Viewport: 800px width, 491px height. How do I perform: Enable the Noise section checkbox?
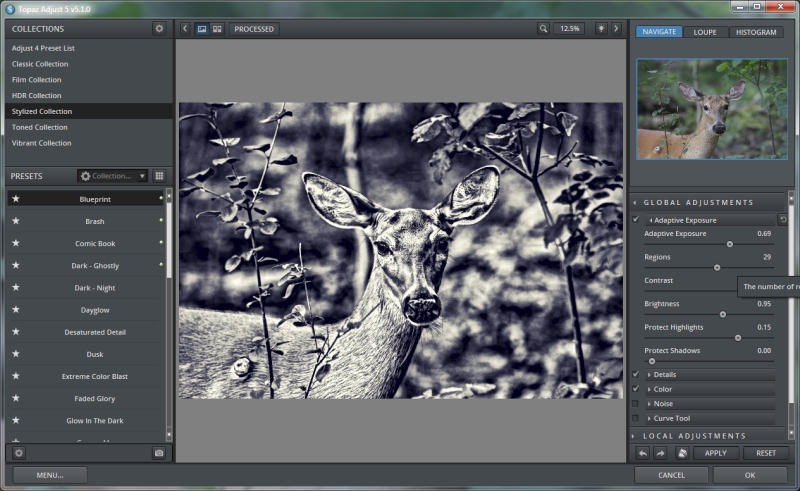[636, 404]
